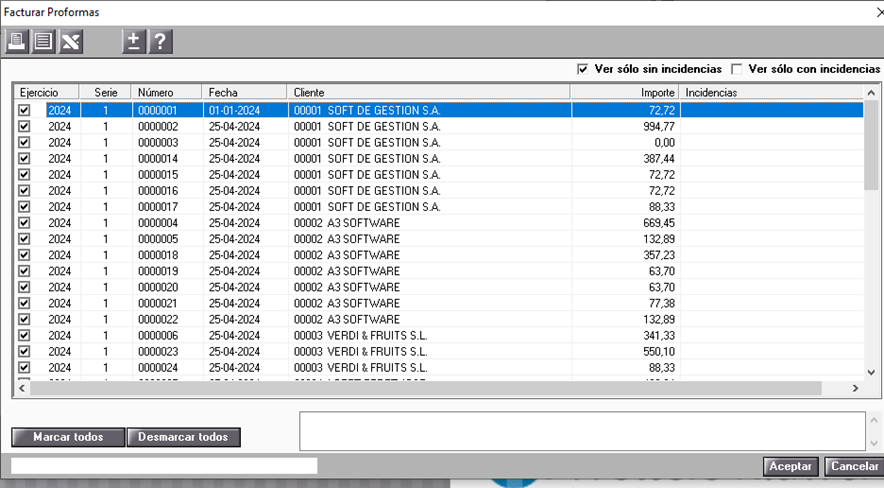Select the Número cell 0000023

click(167, 351)
